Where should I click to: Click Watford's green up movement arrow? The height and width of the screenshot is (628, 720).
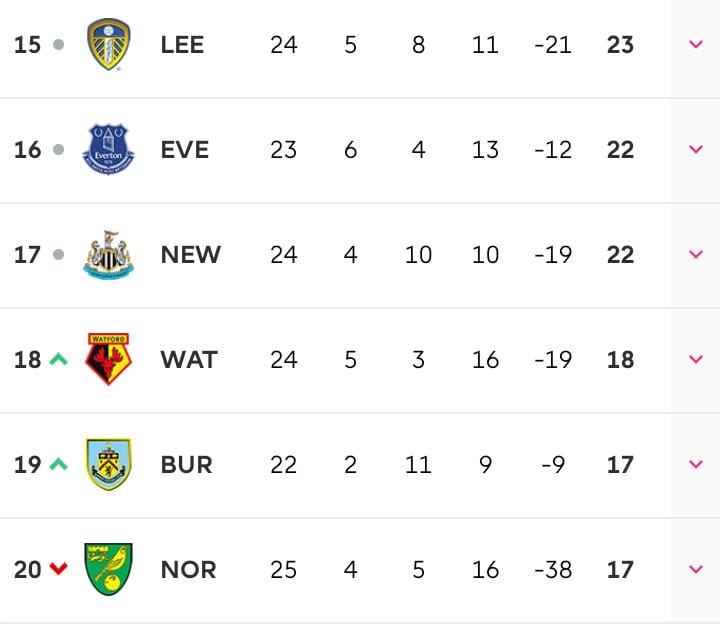point(58,360)
